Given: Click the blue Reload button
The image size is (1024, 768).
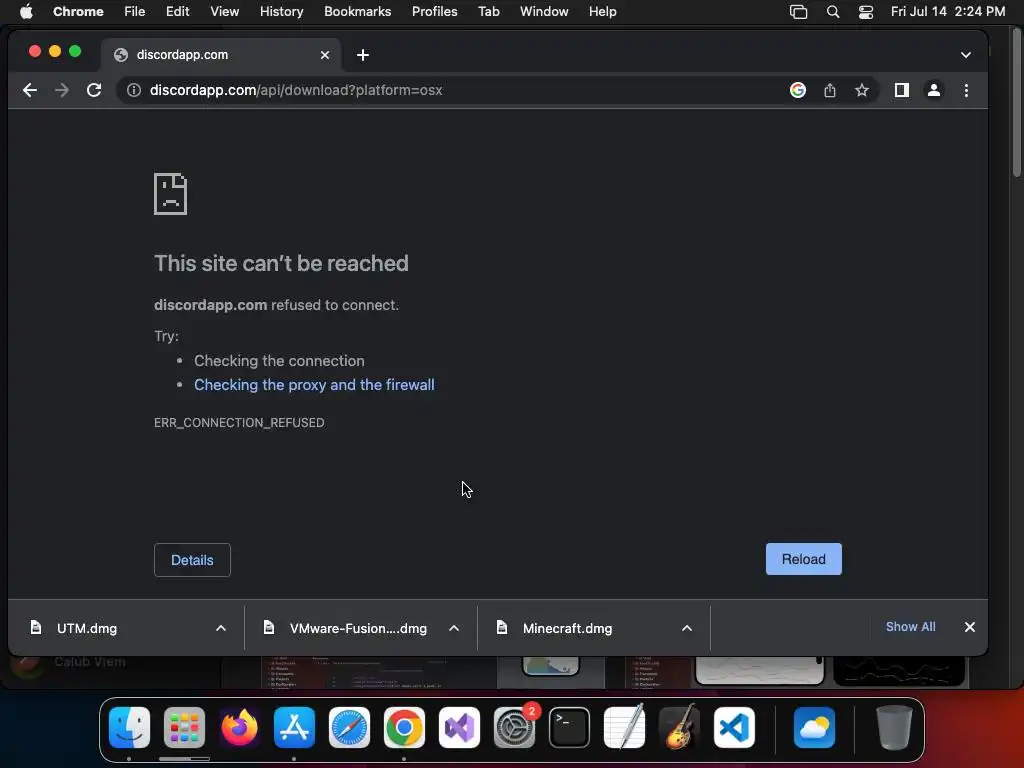Looking at the screenshot, I should tap(803, 559).
